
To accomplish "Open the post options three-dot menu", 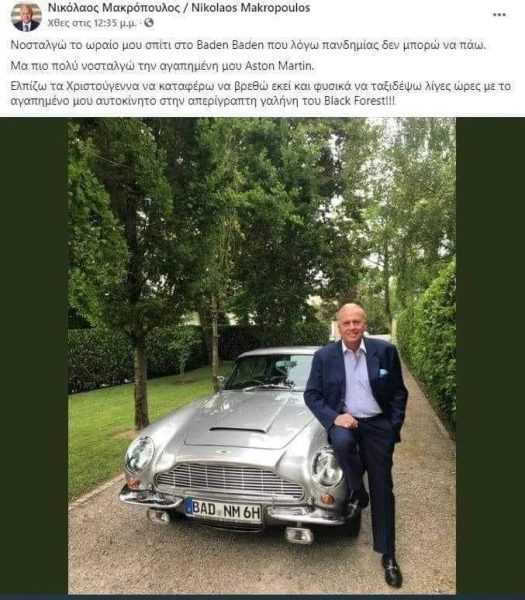I will pyautogui.click(x=499, y=15).
